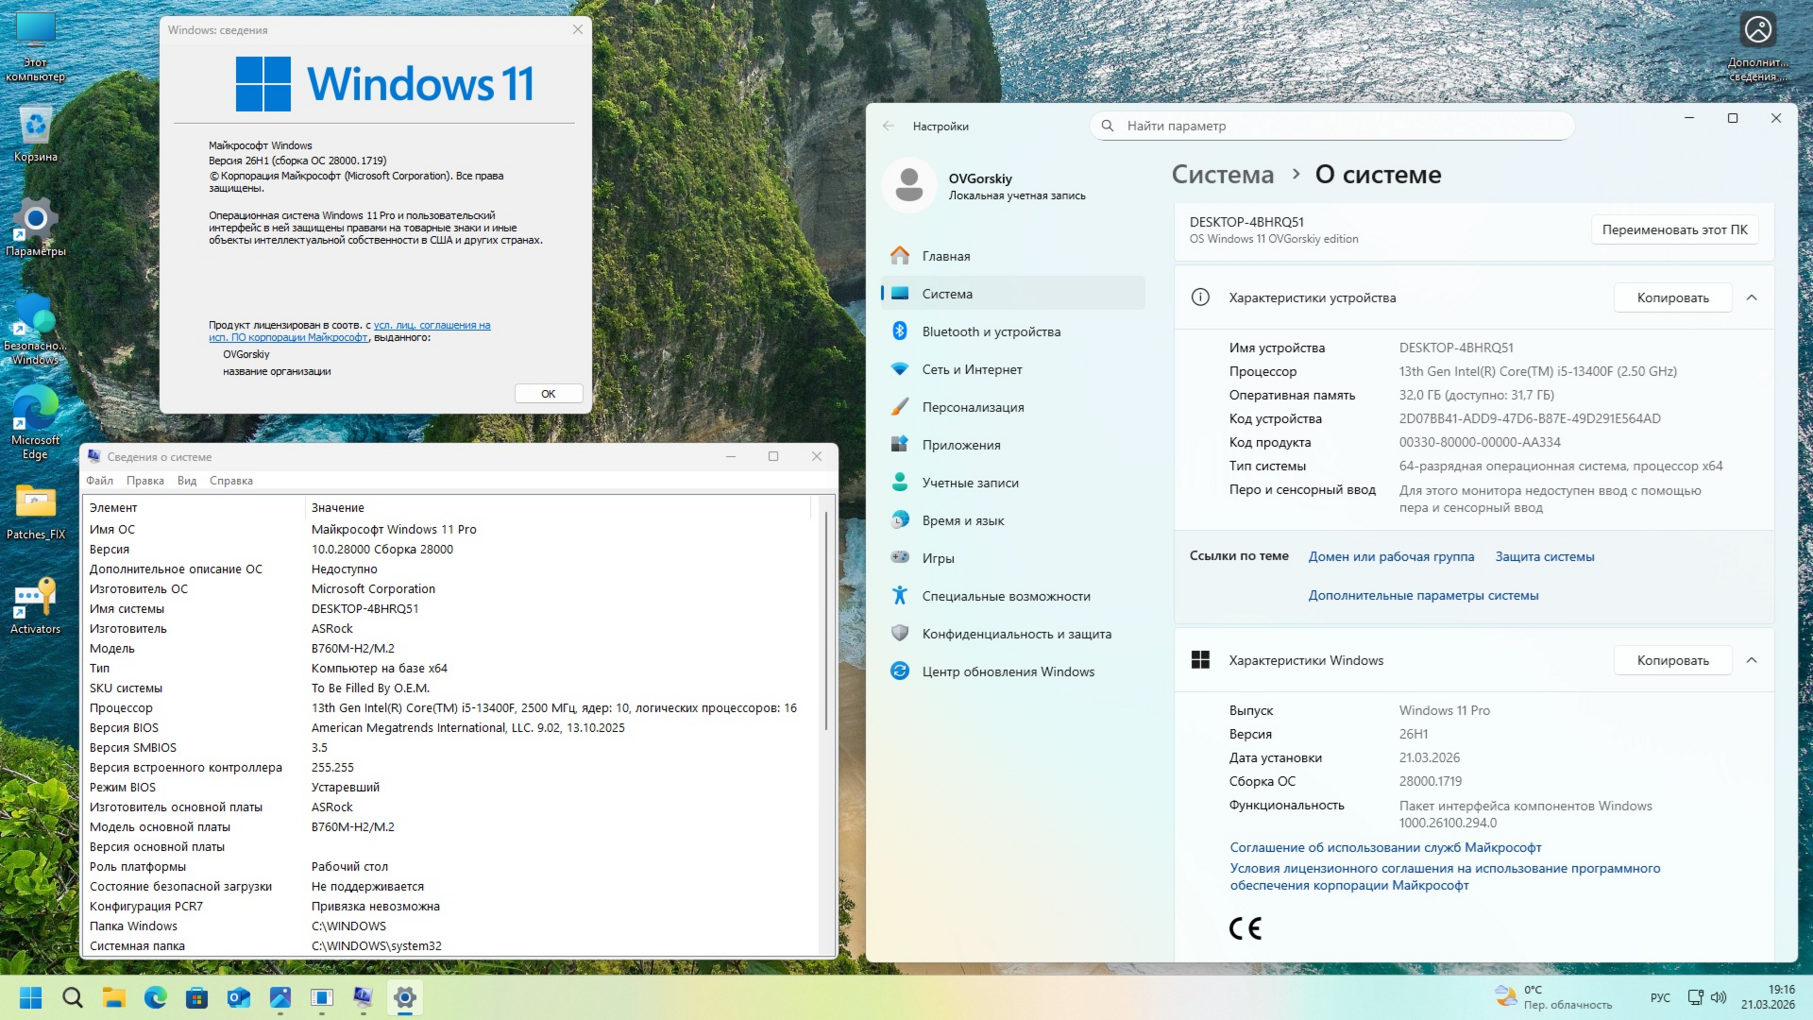The height and width of the screenshot is (1020, 1813).
Task: Go to Персонализация settings
Action: coord(972,407)
